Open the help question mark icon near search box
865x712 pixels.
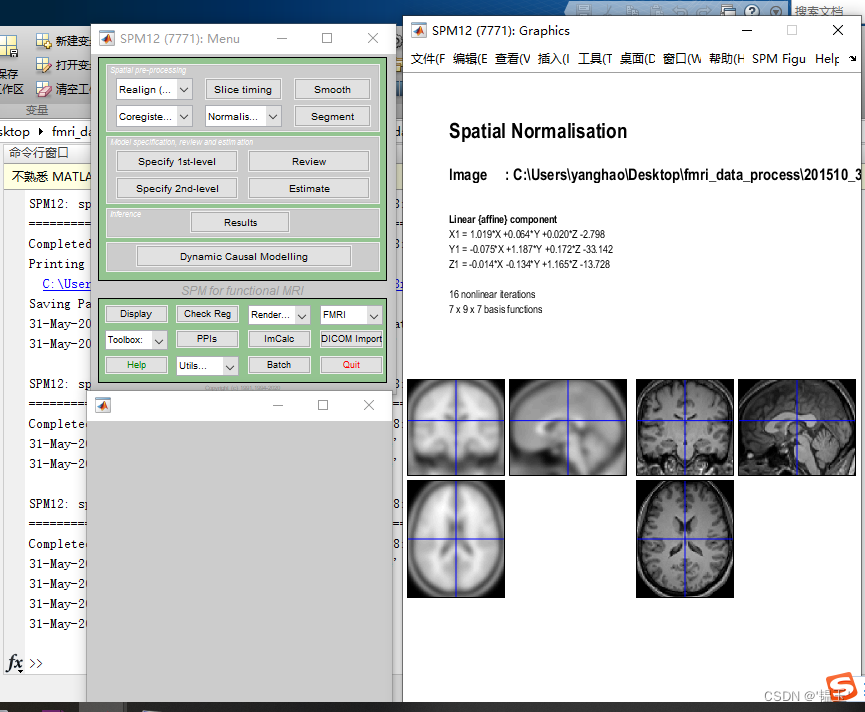click(751, 9)
